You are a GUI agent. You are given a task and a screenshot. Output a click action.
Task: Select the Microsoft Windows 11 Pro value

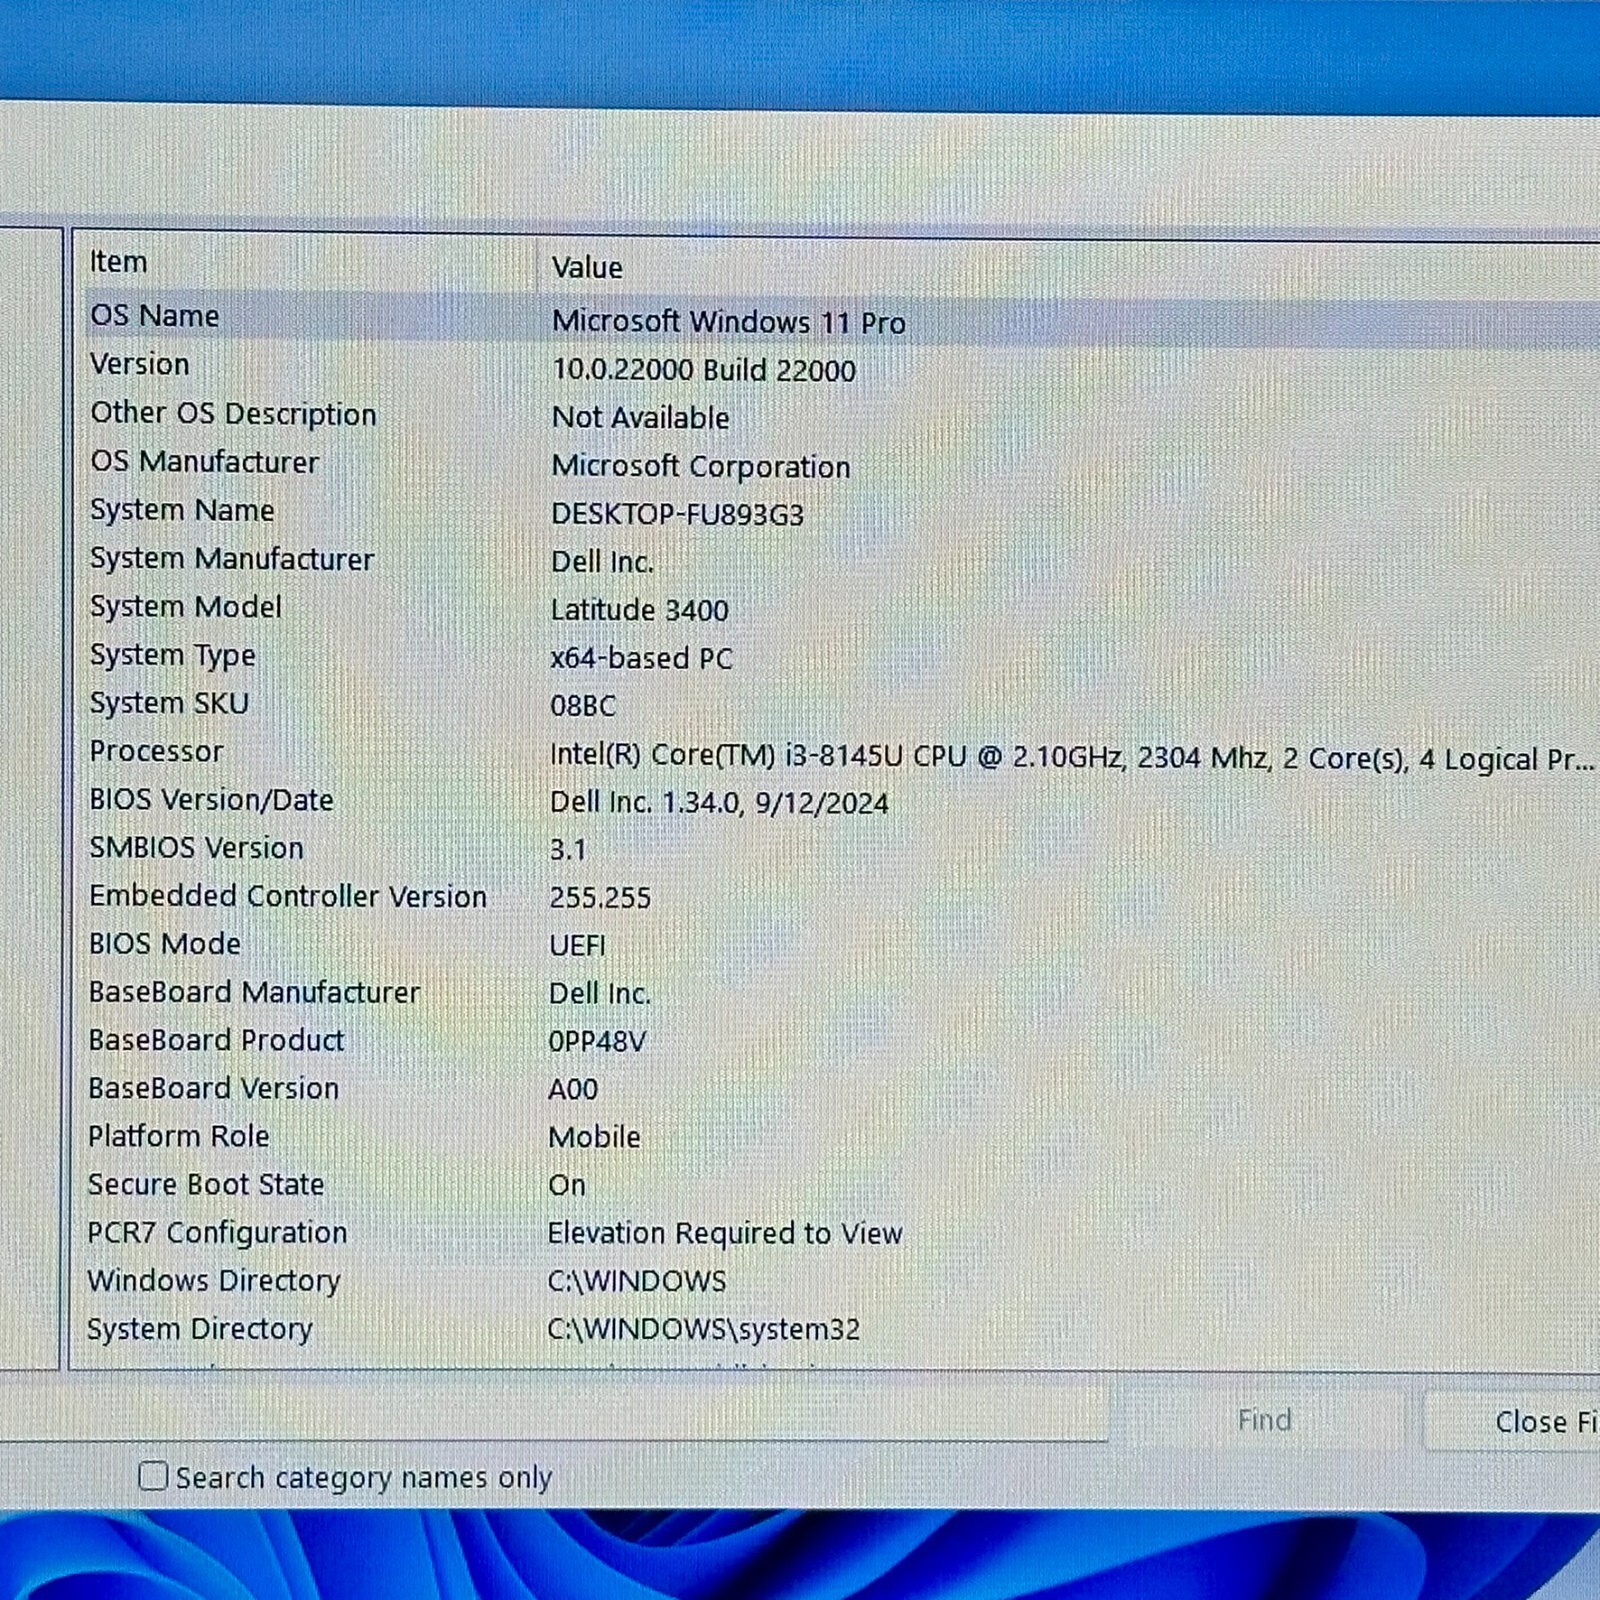tap(728, 322)
